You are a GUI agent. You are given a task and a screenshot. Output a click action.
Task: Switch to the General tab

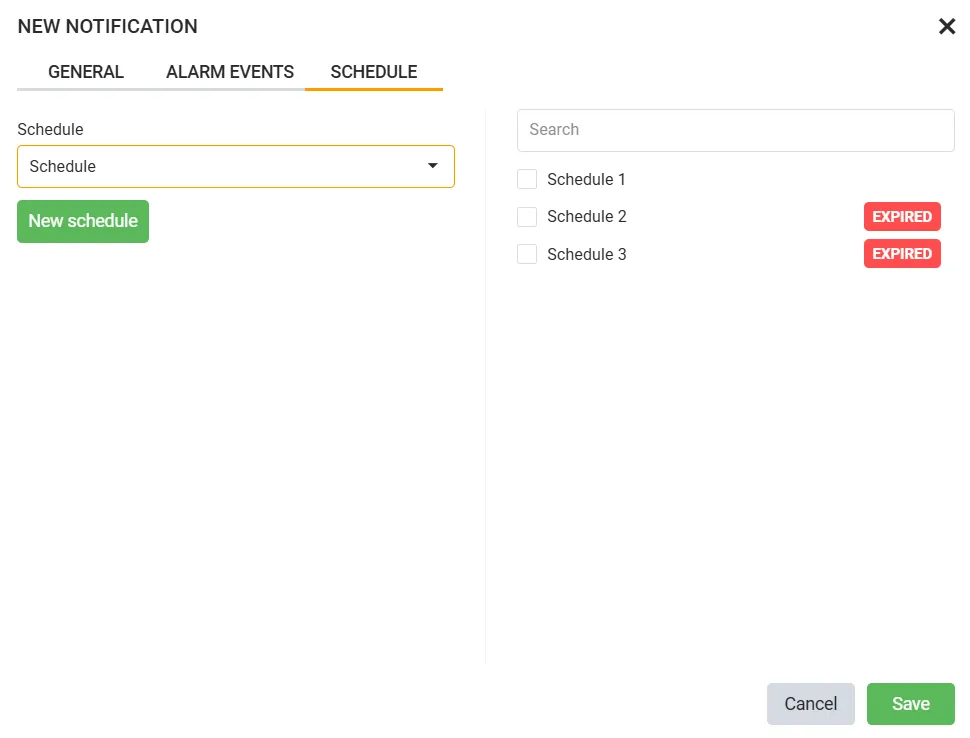[x=86, y=72]
